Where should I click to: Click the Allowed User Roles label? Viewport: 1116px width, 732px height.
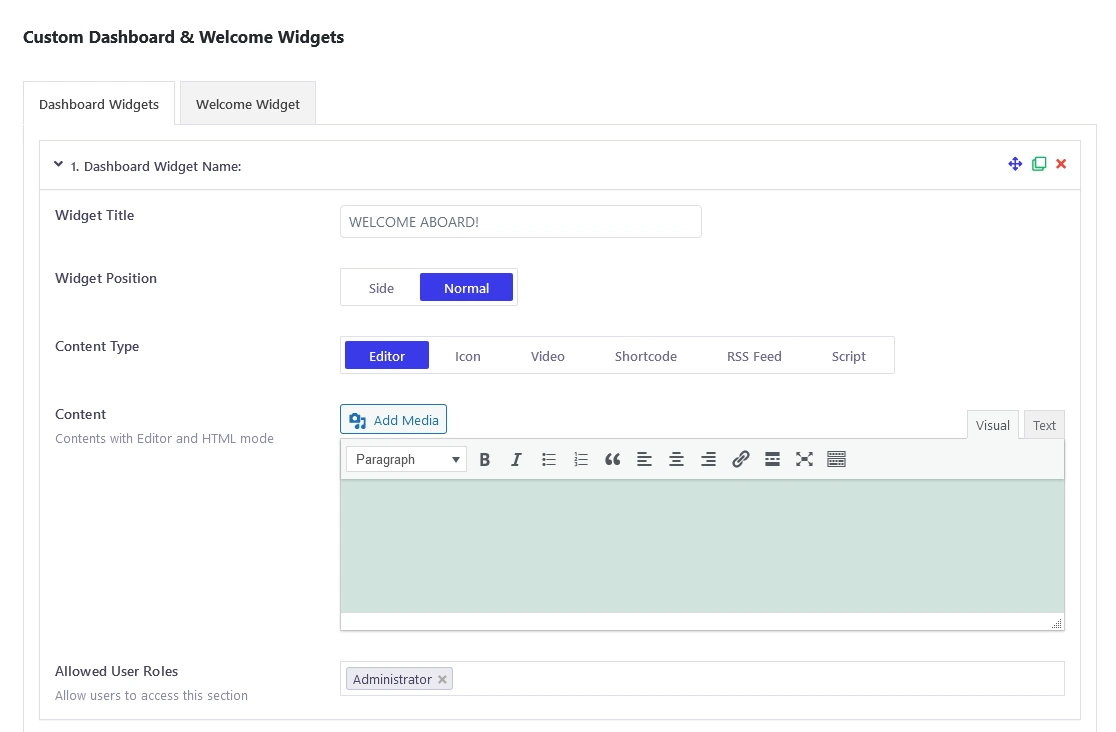117,671
